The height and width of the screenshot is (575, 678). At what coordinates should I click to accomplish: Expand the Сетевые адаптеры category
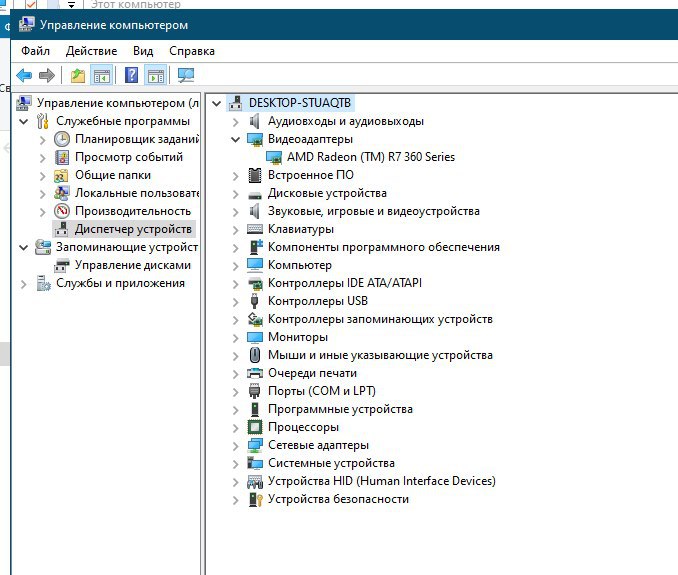235,446
